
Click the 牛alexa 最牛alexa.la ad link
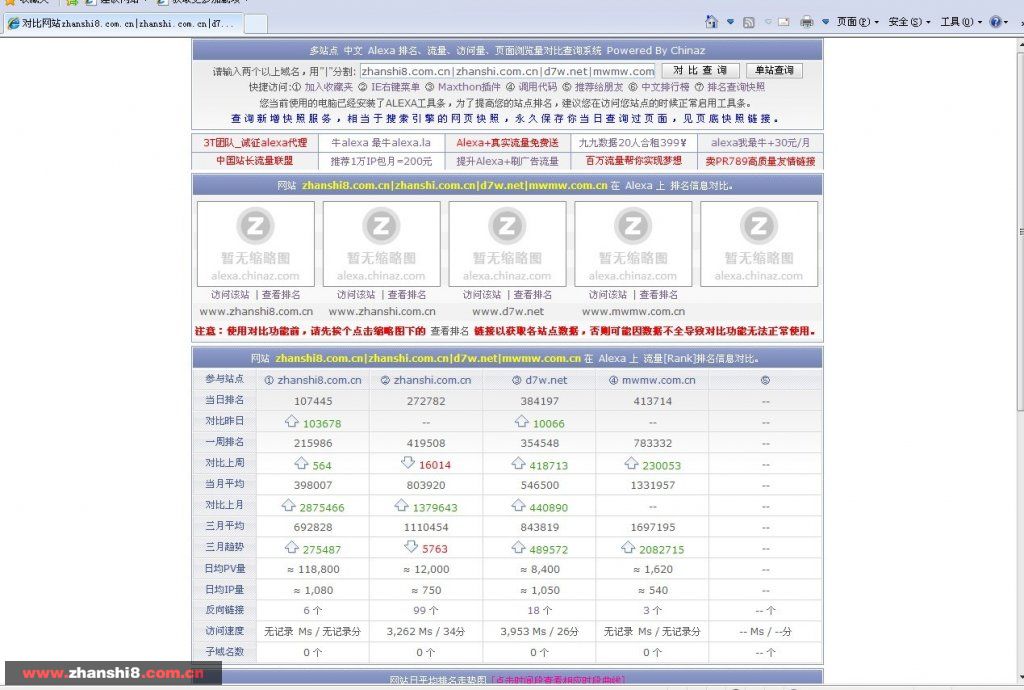pos(381,142)
